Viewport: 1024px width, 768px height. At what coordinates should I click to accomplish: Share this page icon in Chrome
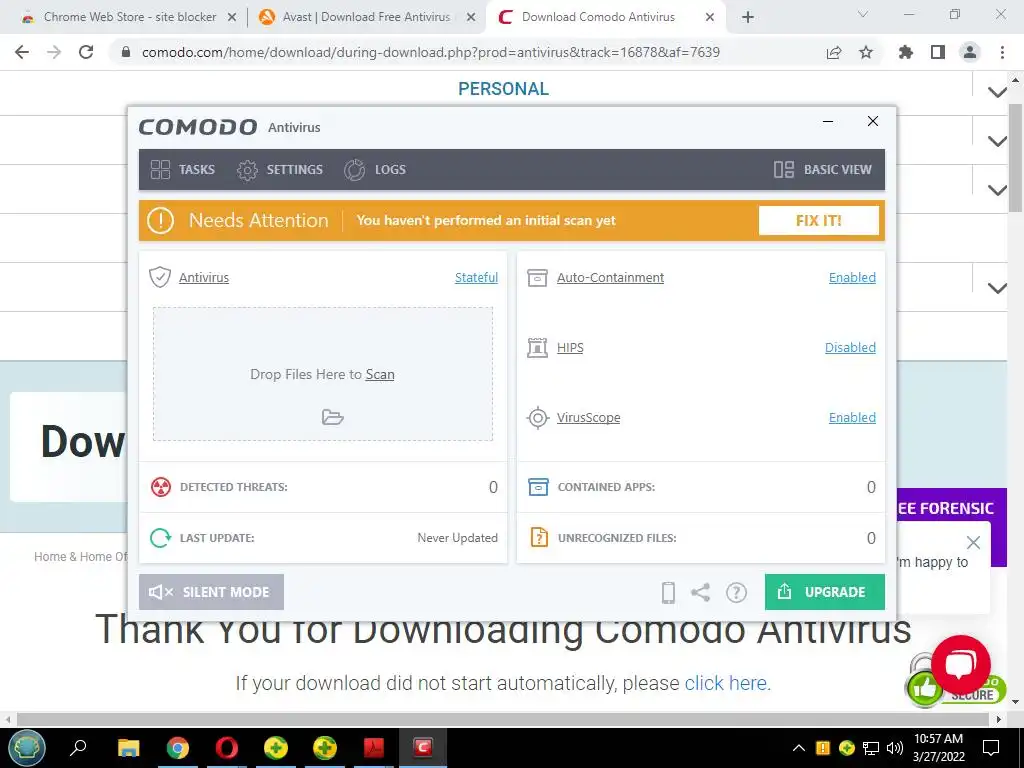[834, 53]
